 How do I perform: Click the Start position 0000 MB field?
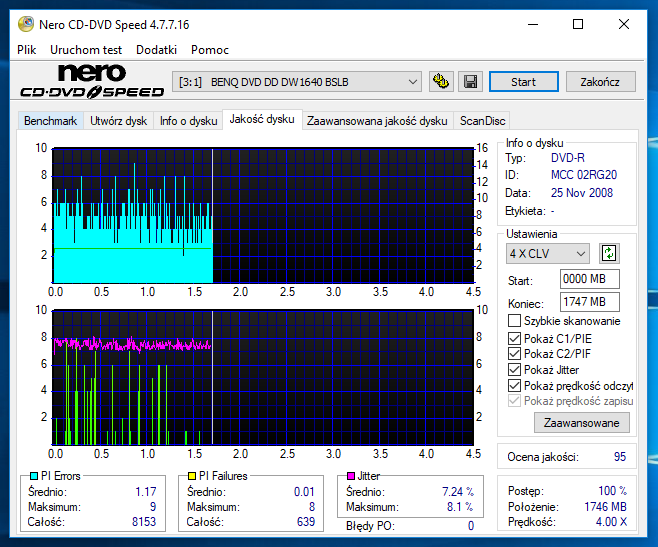point(589,279)
